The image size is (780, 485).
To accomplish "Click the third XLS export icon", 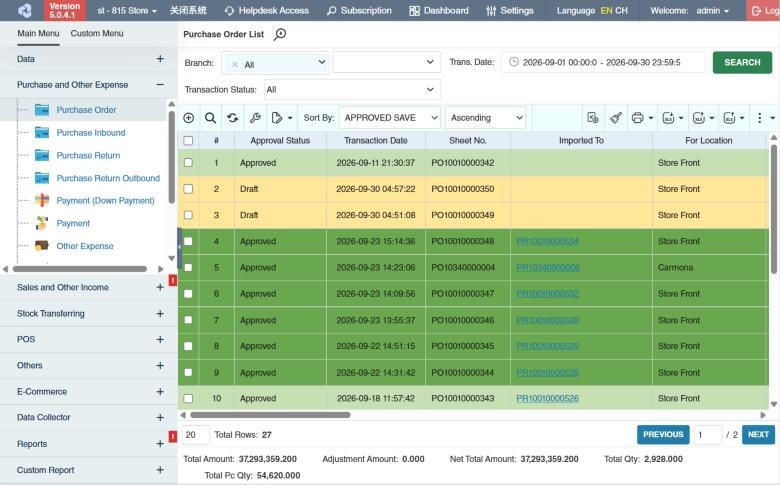I will coord(729,118).
